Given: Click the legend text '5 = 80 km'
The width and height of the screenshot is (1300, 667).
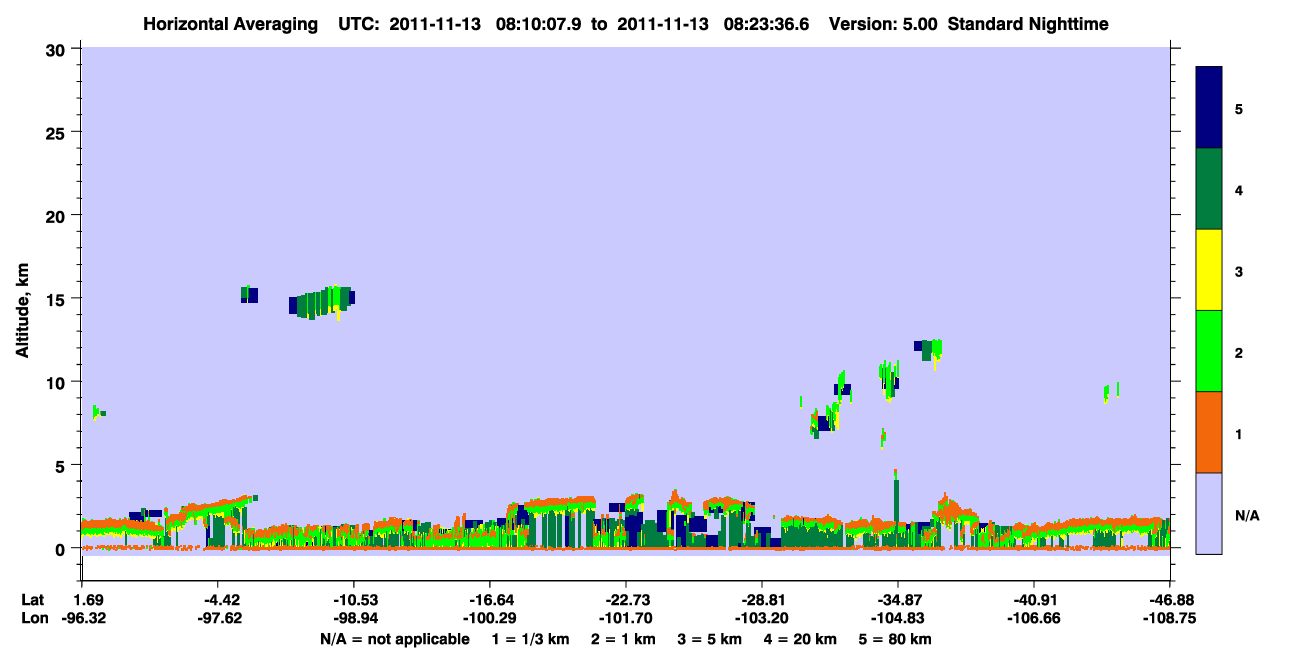Looking at the screenshot, I should (x=896, y=639).
